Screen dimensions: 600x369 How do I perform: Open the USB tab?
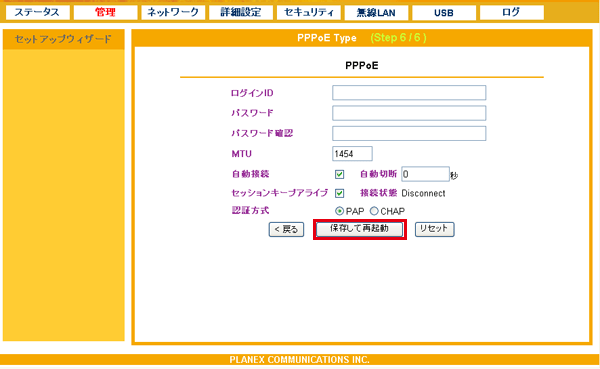pos(444,13)
